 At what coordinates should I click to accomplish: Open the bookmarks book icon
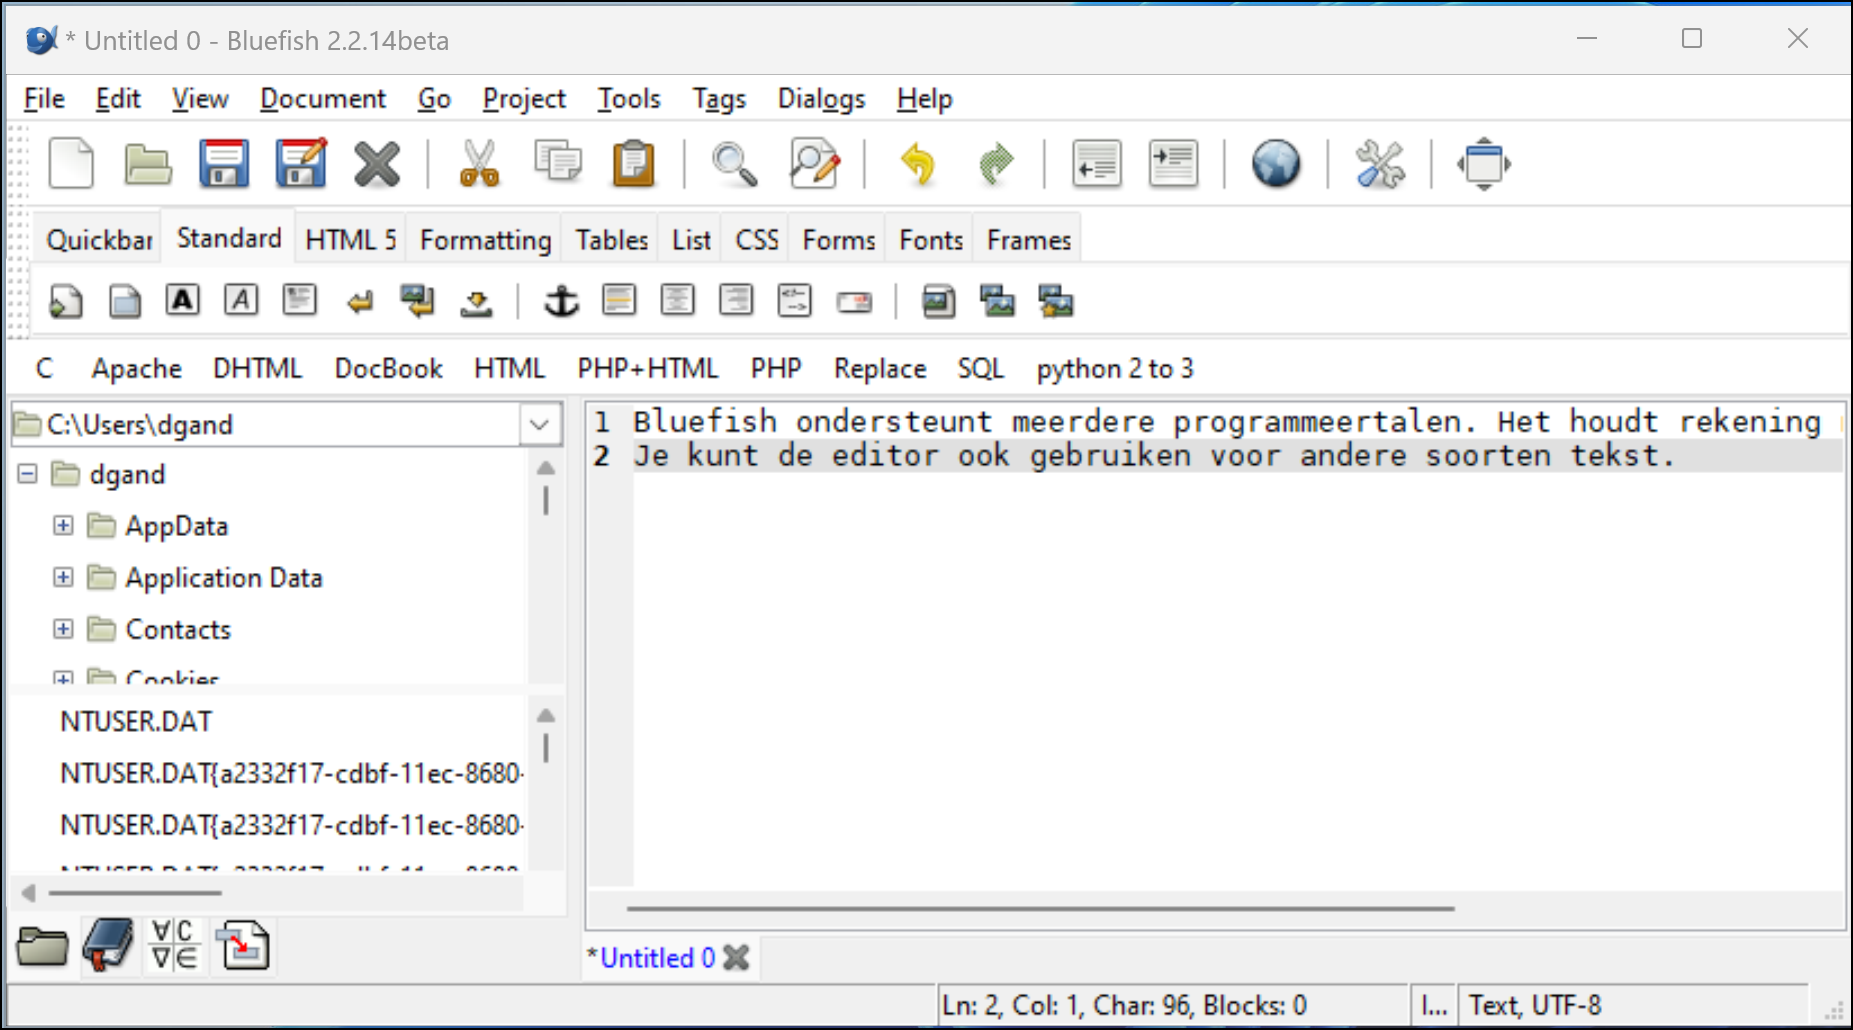[x=108, y=945]
